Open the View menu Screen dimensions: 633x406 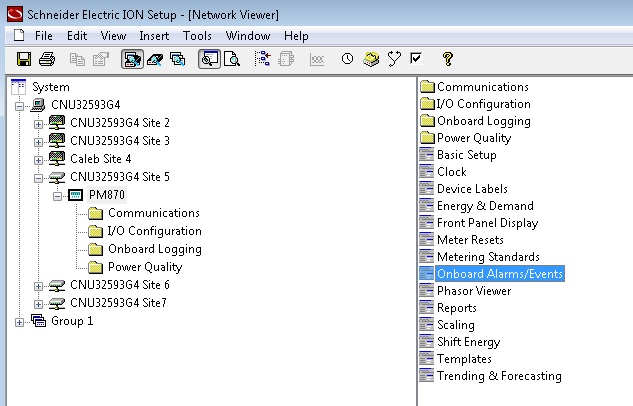(x=113, y=36)
